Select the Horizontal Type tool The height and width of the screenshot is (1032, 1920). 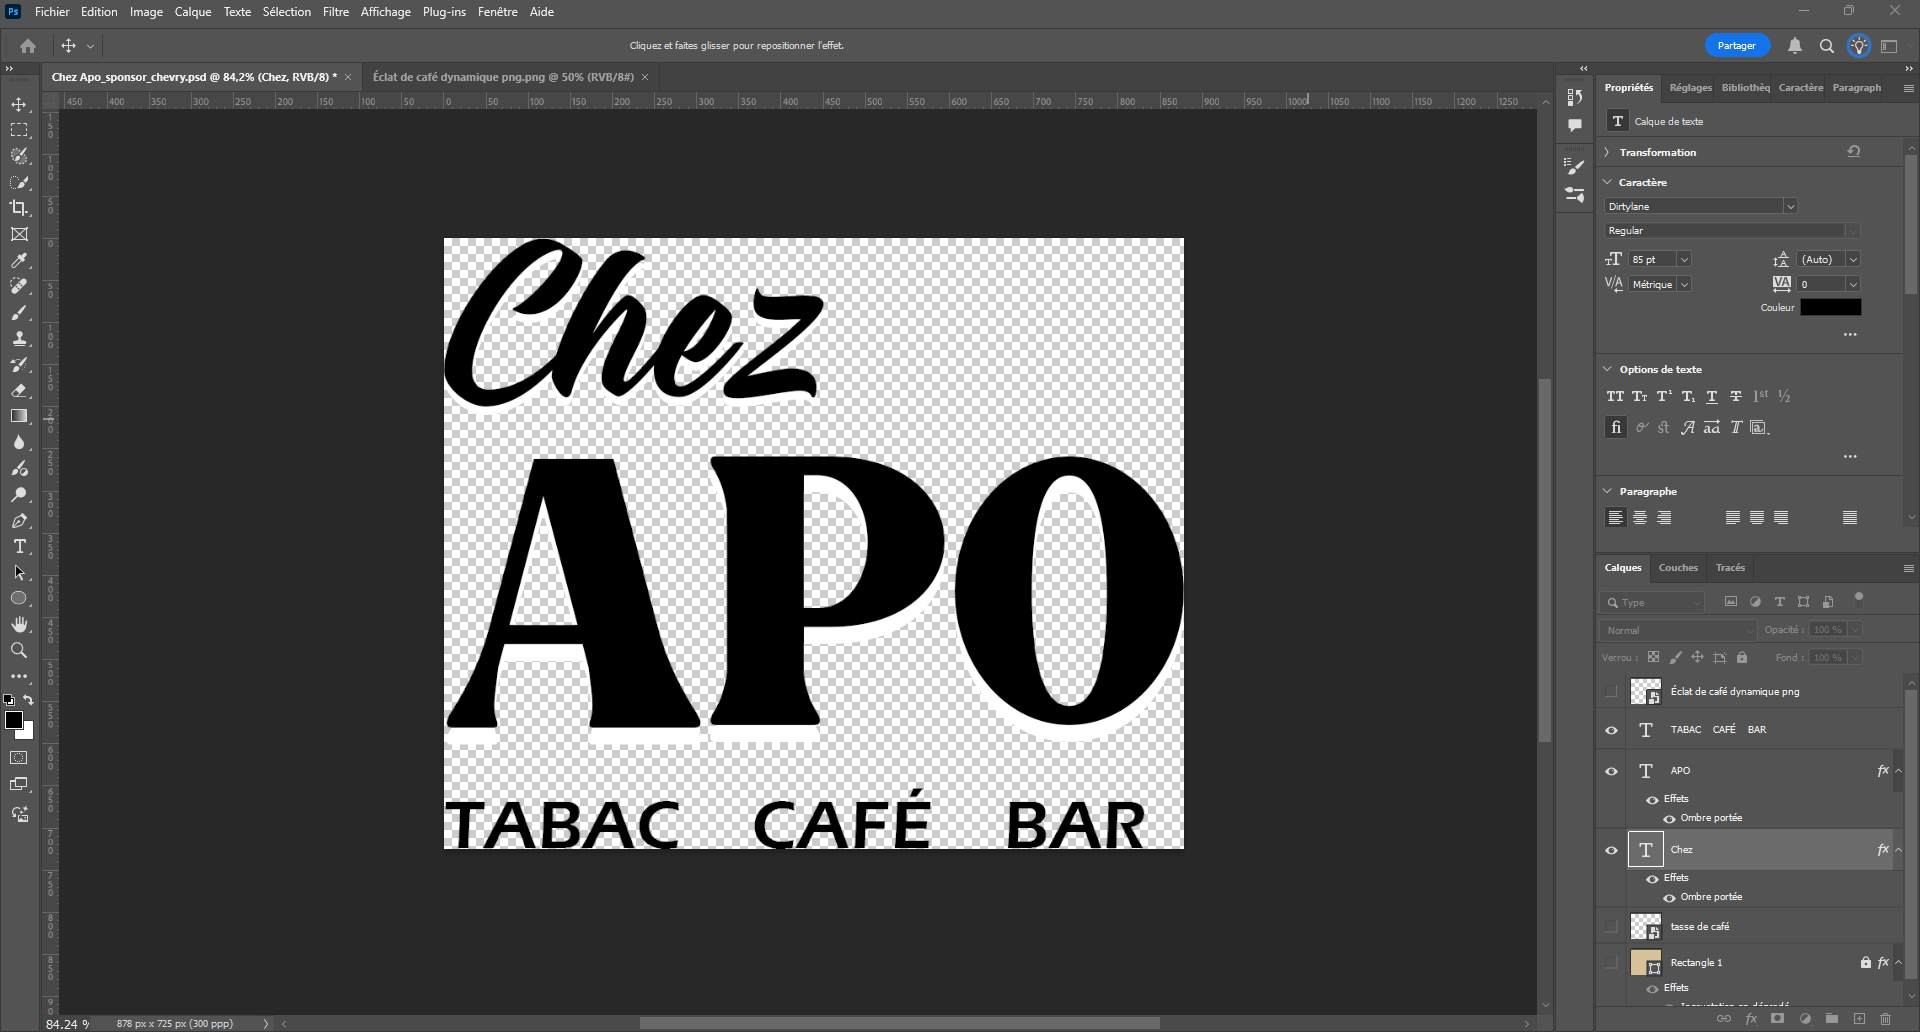coord(19,546)
